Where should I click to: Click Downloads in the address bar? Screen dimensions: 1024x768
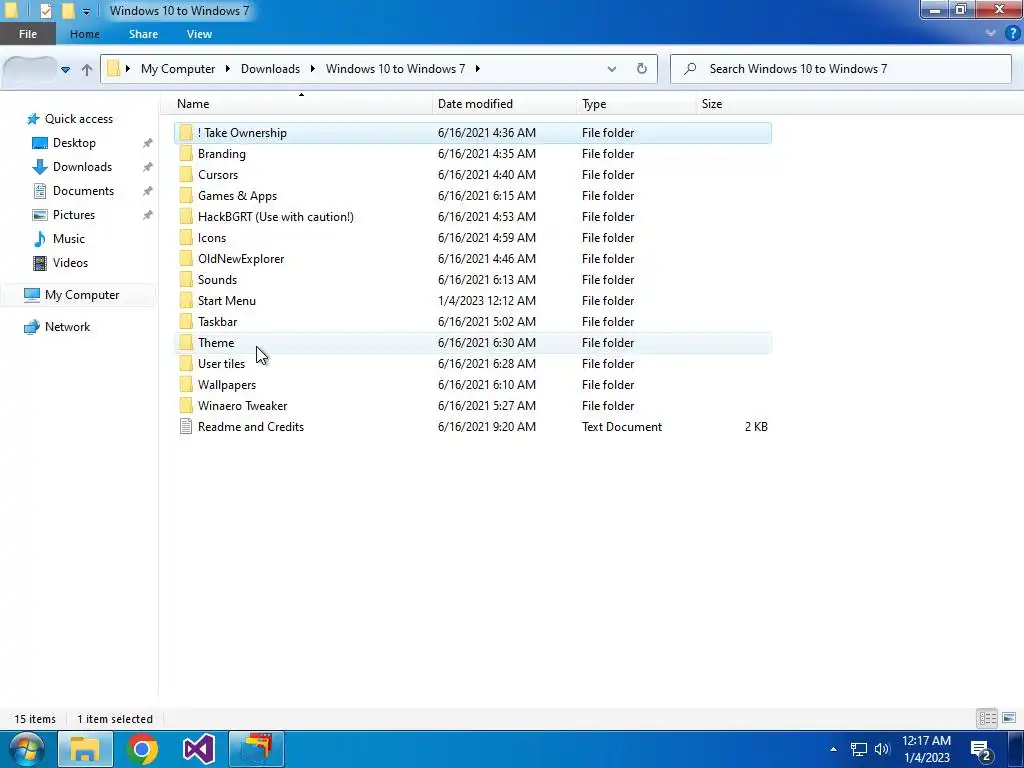270,69
